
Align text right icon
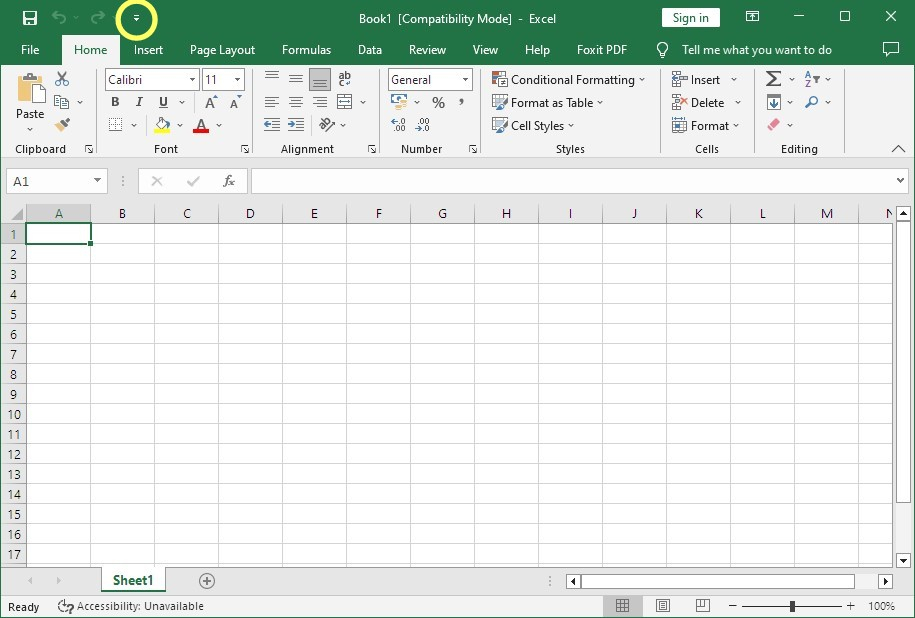320,102
